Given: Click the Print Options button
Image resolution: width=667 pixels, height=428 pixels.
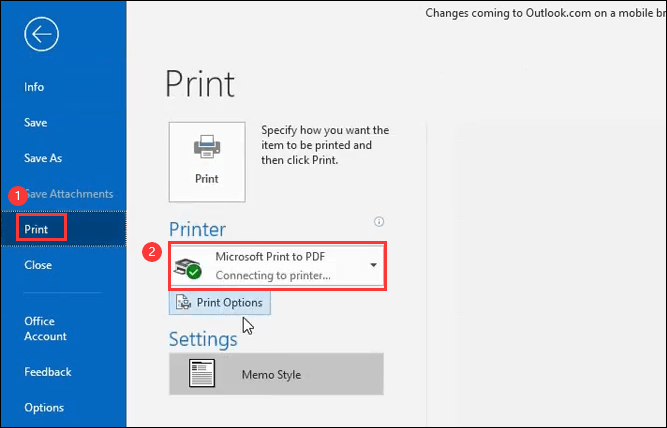Looking at the screenshot, I should coord(219,302).
